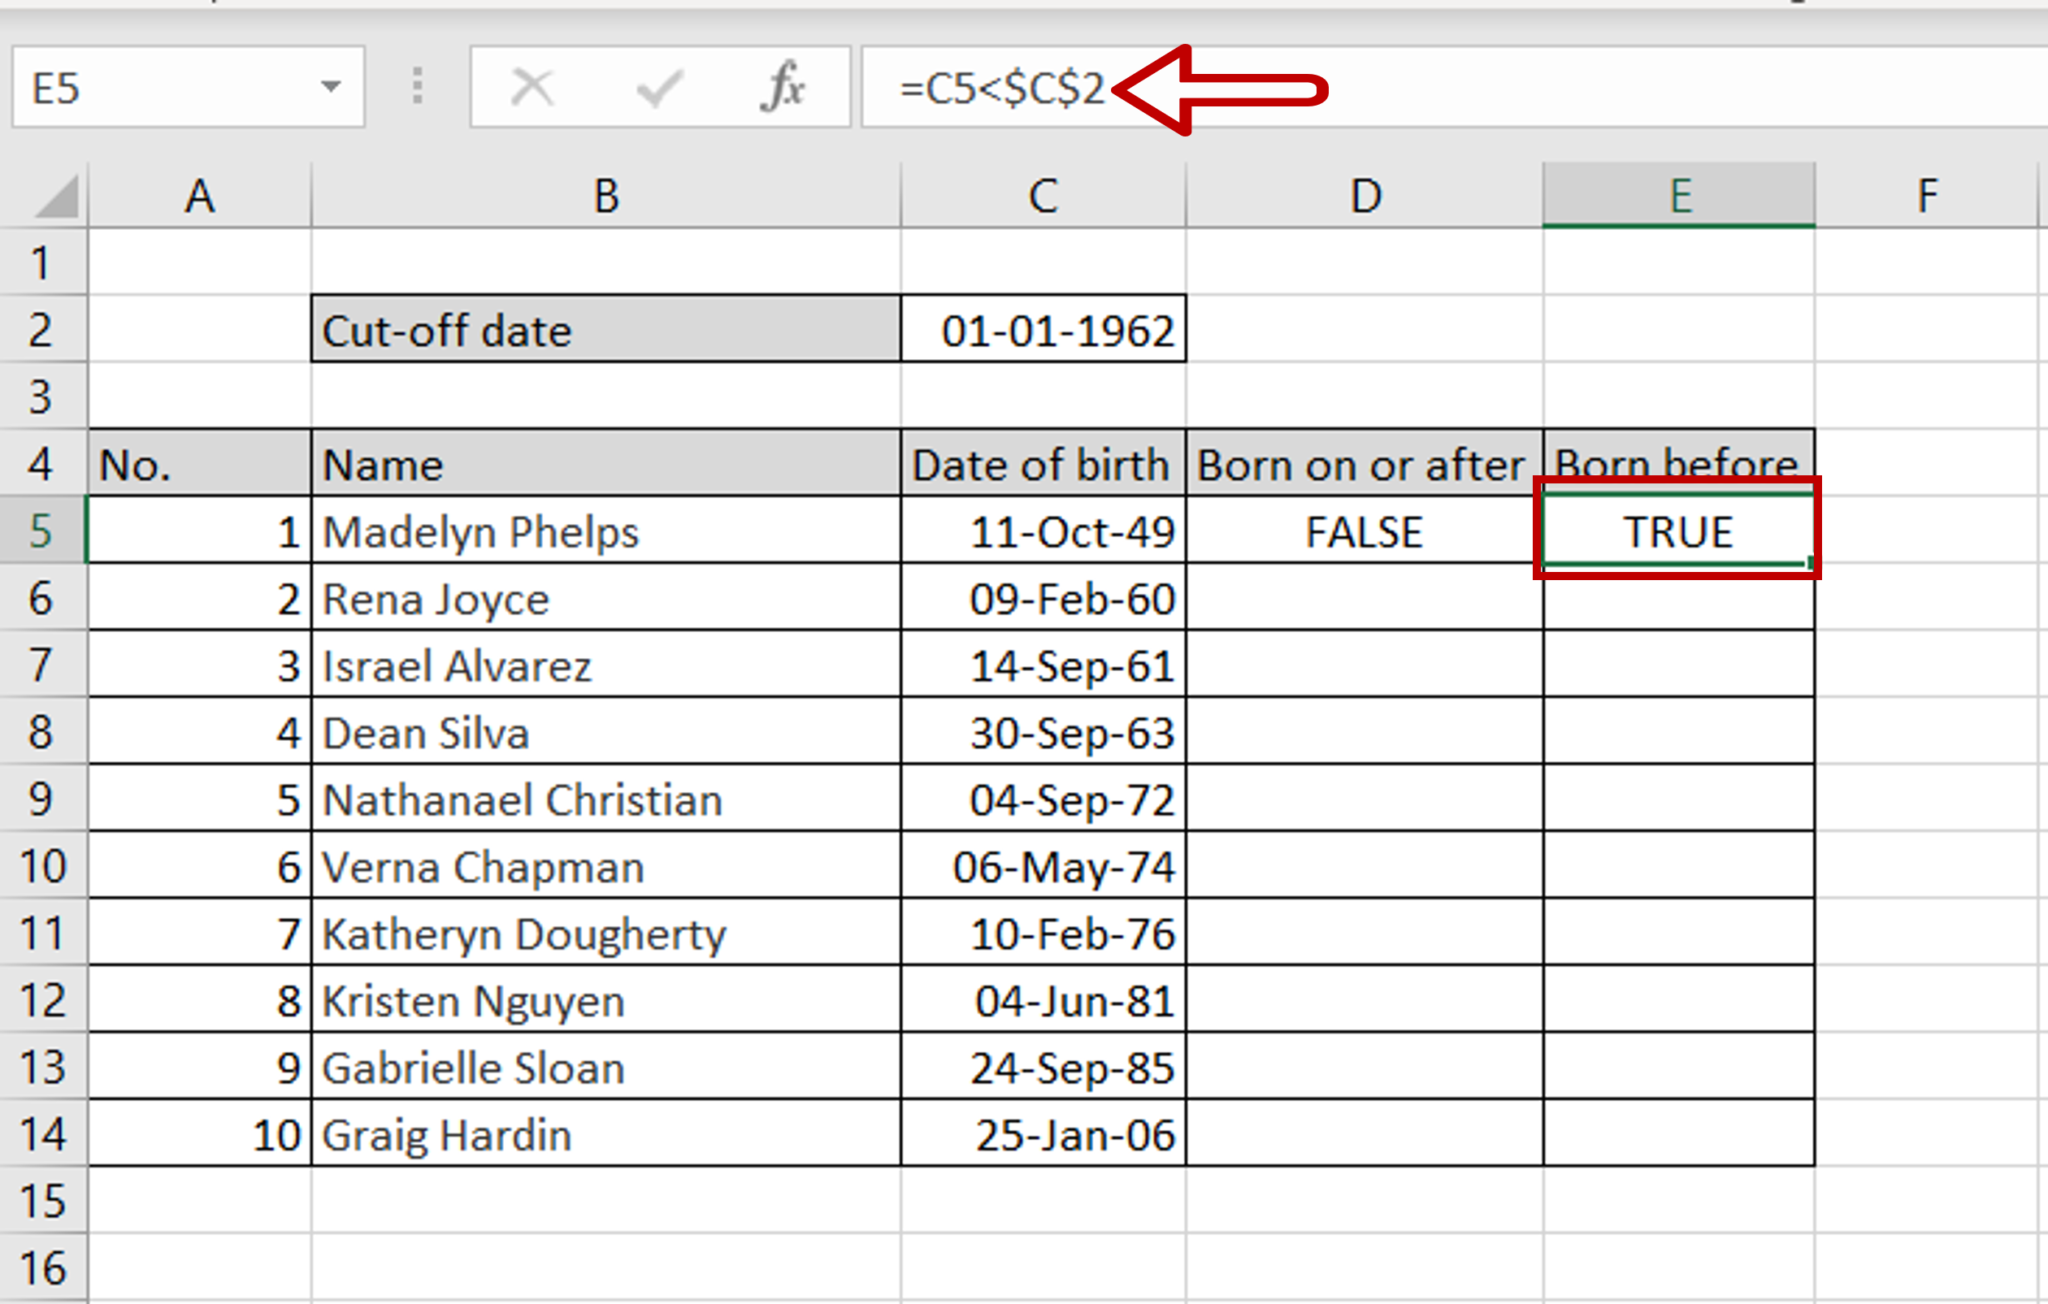Select Kristen Nguyen's number cell 8
2048x1304 pixels.
point(200,1000)
